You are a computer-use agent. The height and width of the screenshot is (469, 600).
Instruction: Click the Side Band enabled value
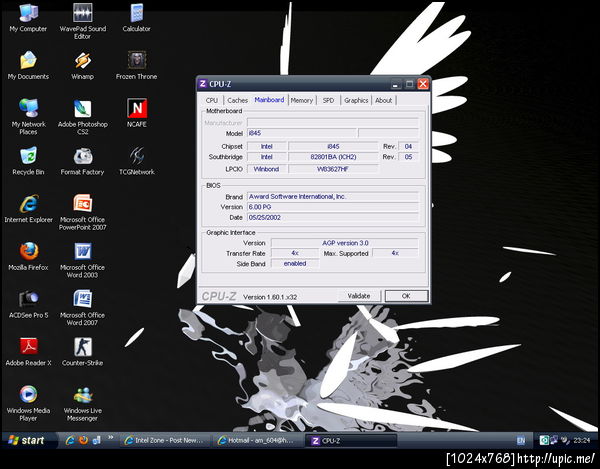click(295, 263)
